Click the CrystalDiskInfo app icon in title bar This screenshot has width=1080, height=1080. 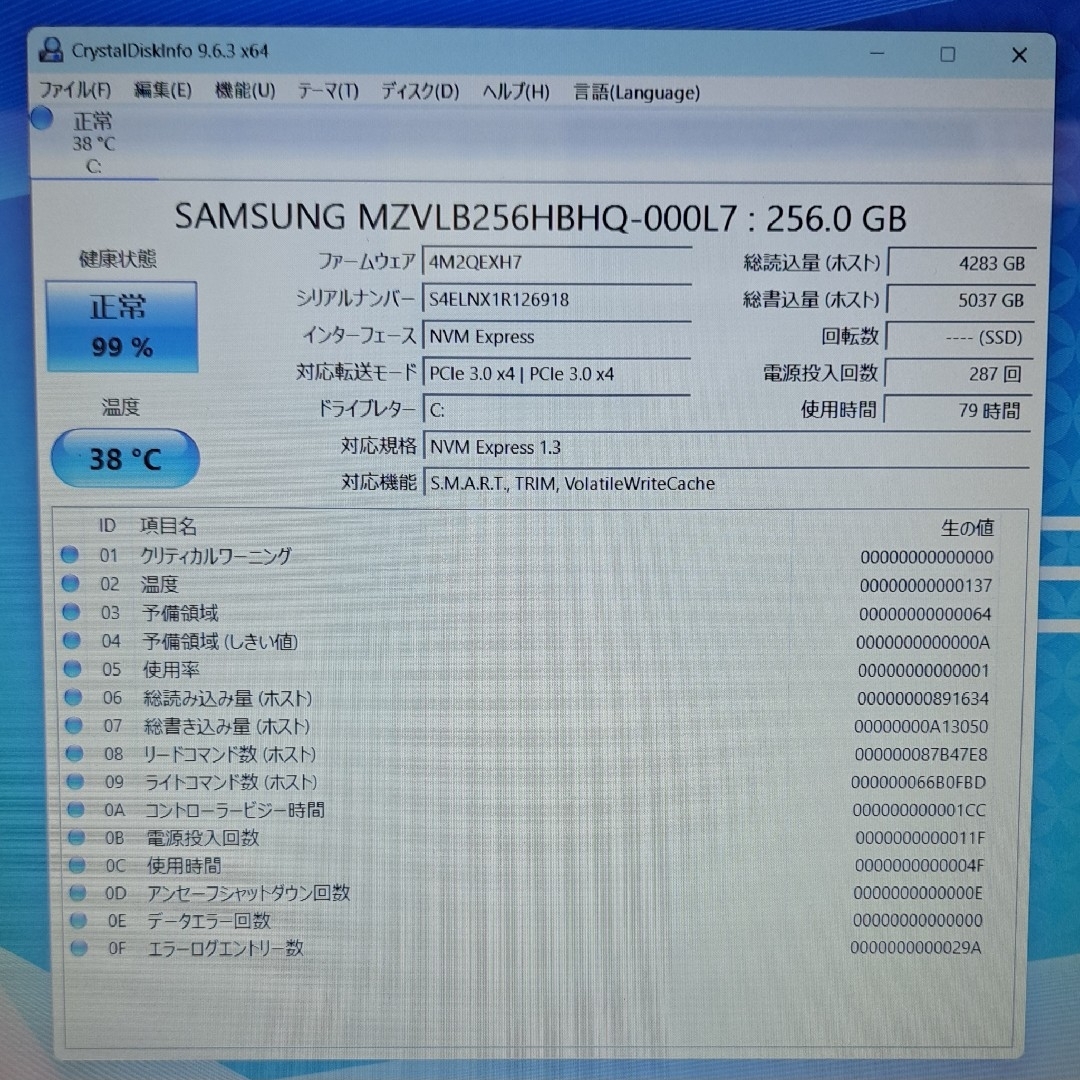pos(50,50)
